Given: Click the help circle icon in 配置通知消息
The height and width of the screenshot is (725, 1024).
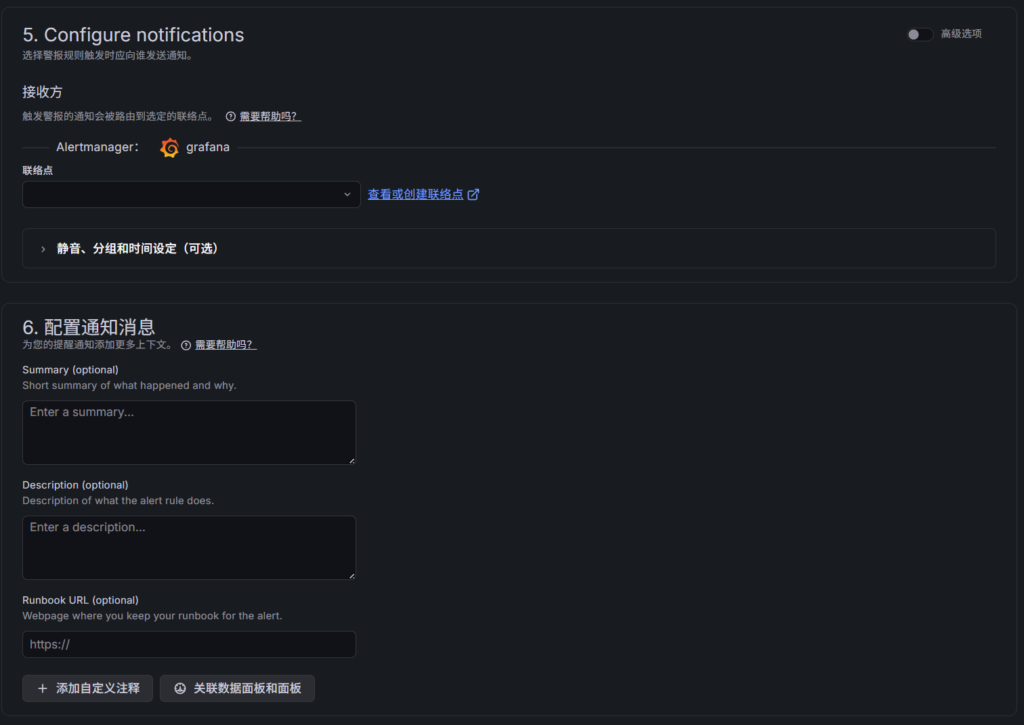Looking at the screenshot, I should coord(186,345).
